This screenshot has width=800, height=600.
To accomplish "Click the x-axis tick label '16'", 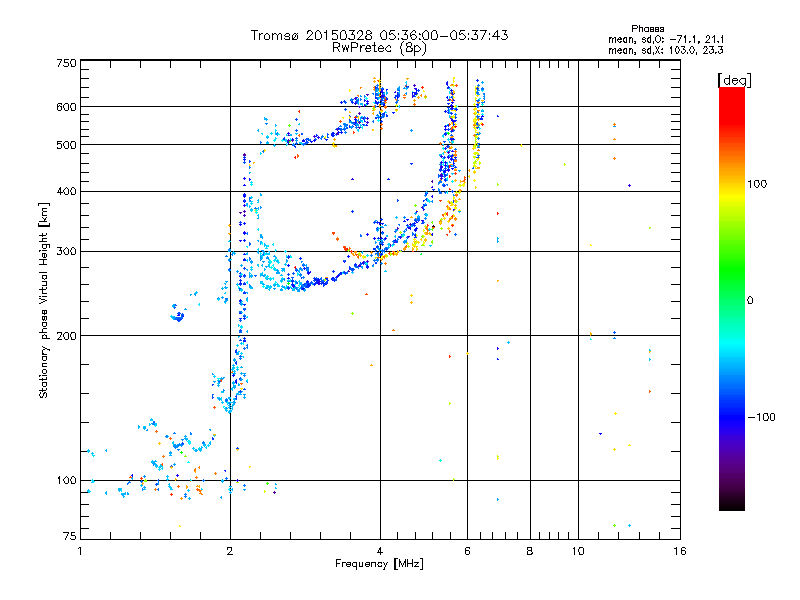I will click(680, 551).
